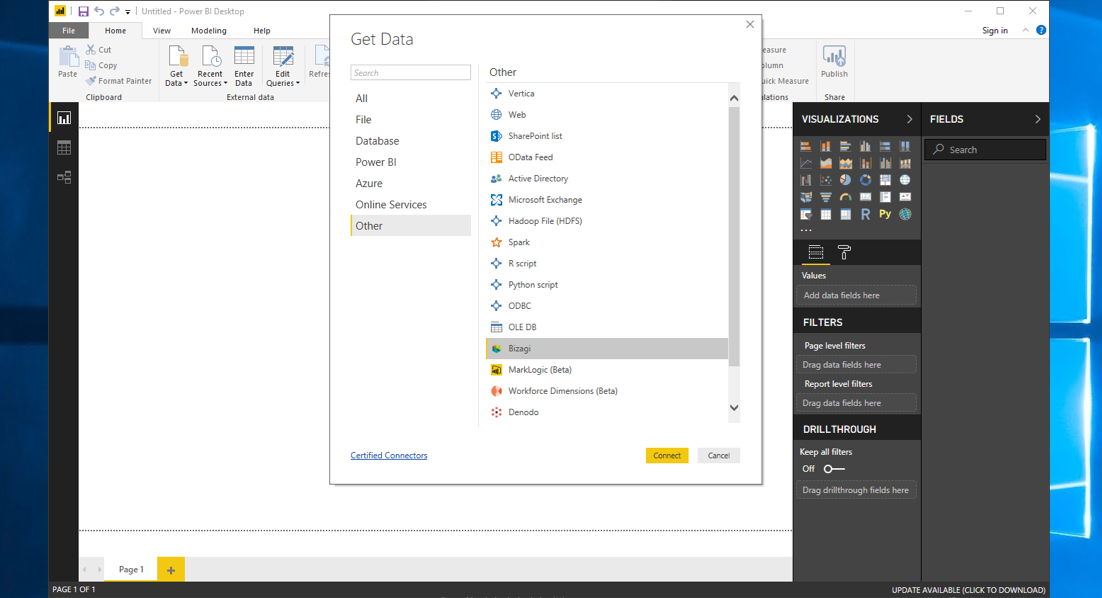Open the Fields well tab icon
The width and height of the screenshot is (1102, 598).
coord(816,252)
